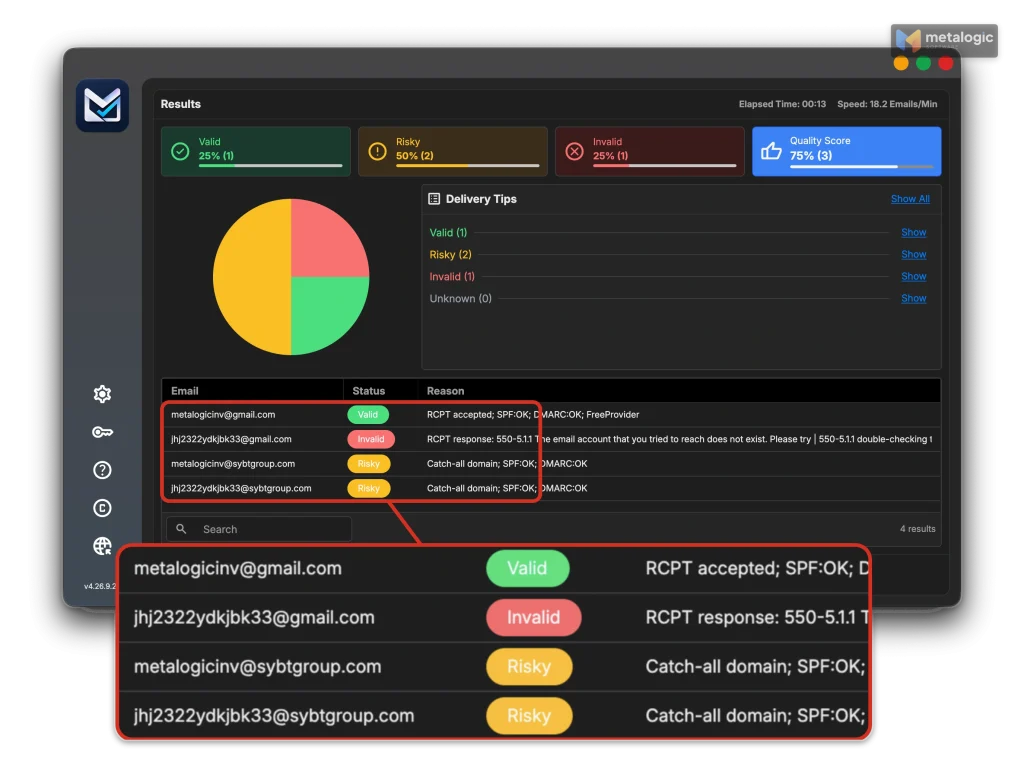Open settings via the gear icon
Viewport: 1024px width, 765px height.
[x=103, y=394]
